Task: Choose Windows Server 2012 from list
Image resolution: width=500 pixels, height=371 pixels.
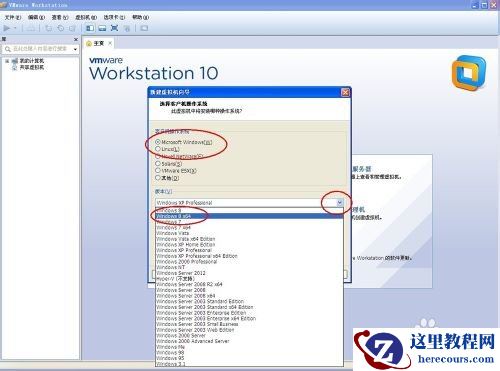Action: tap(249, 273)
